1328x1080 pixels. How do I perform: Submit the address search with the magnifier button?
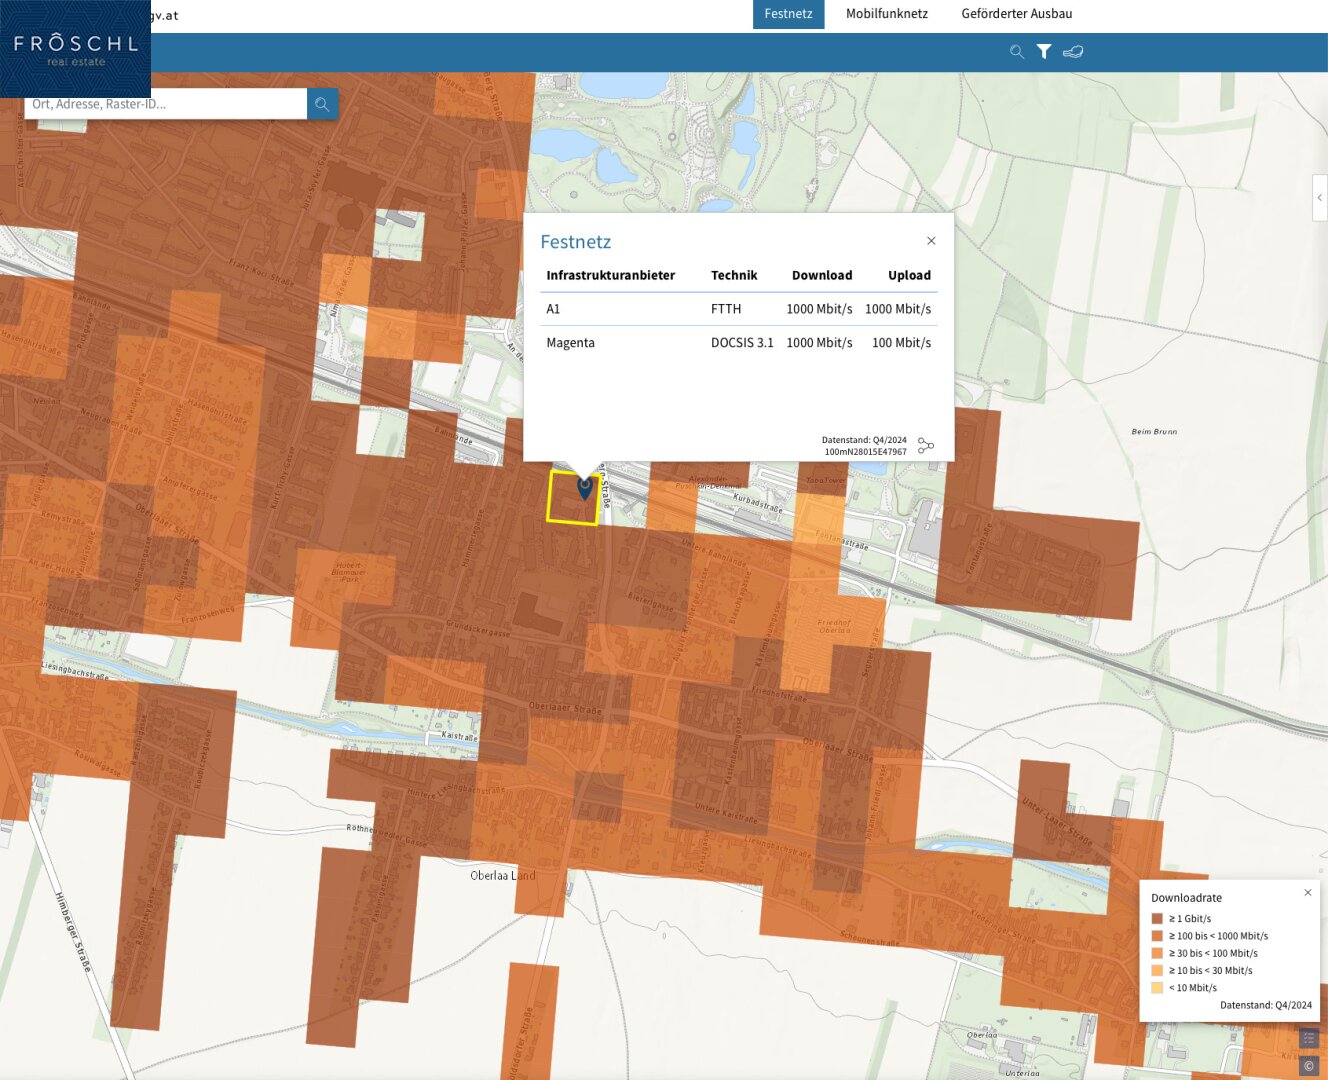coord(322,104)
